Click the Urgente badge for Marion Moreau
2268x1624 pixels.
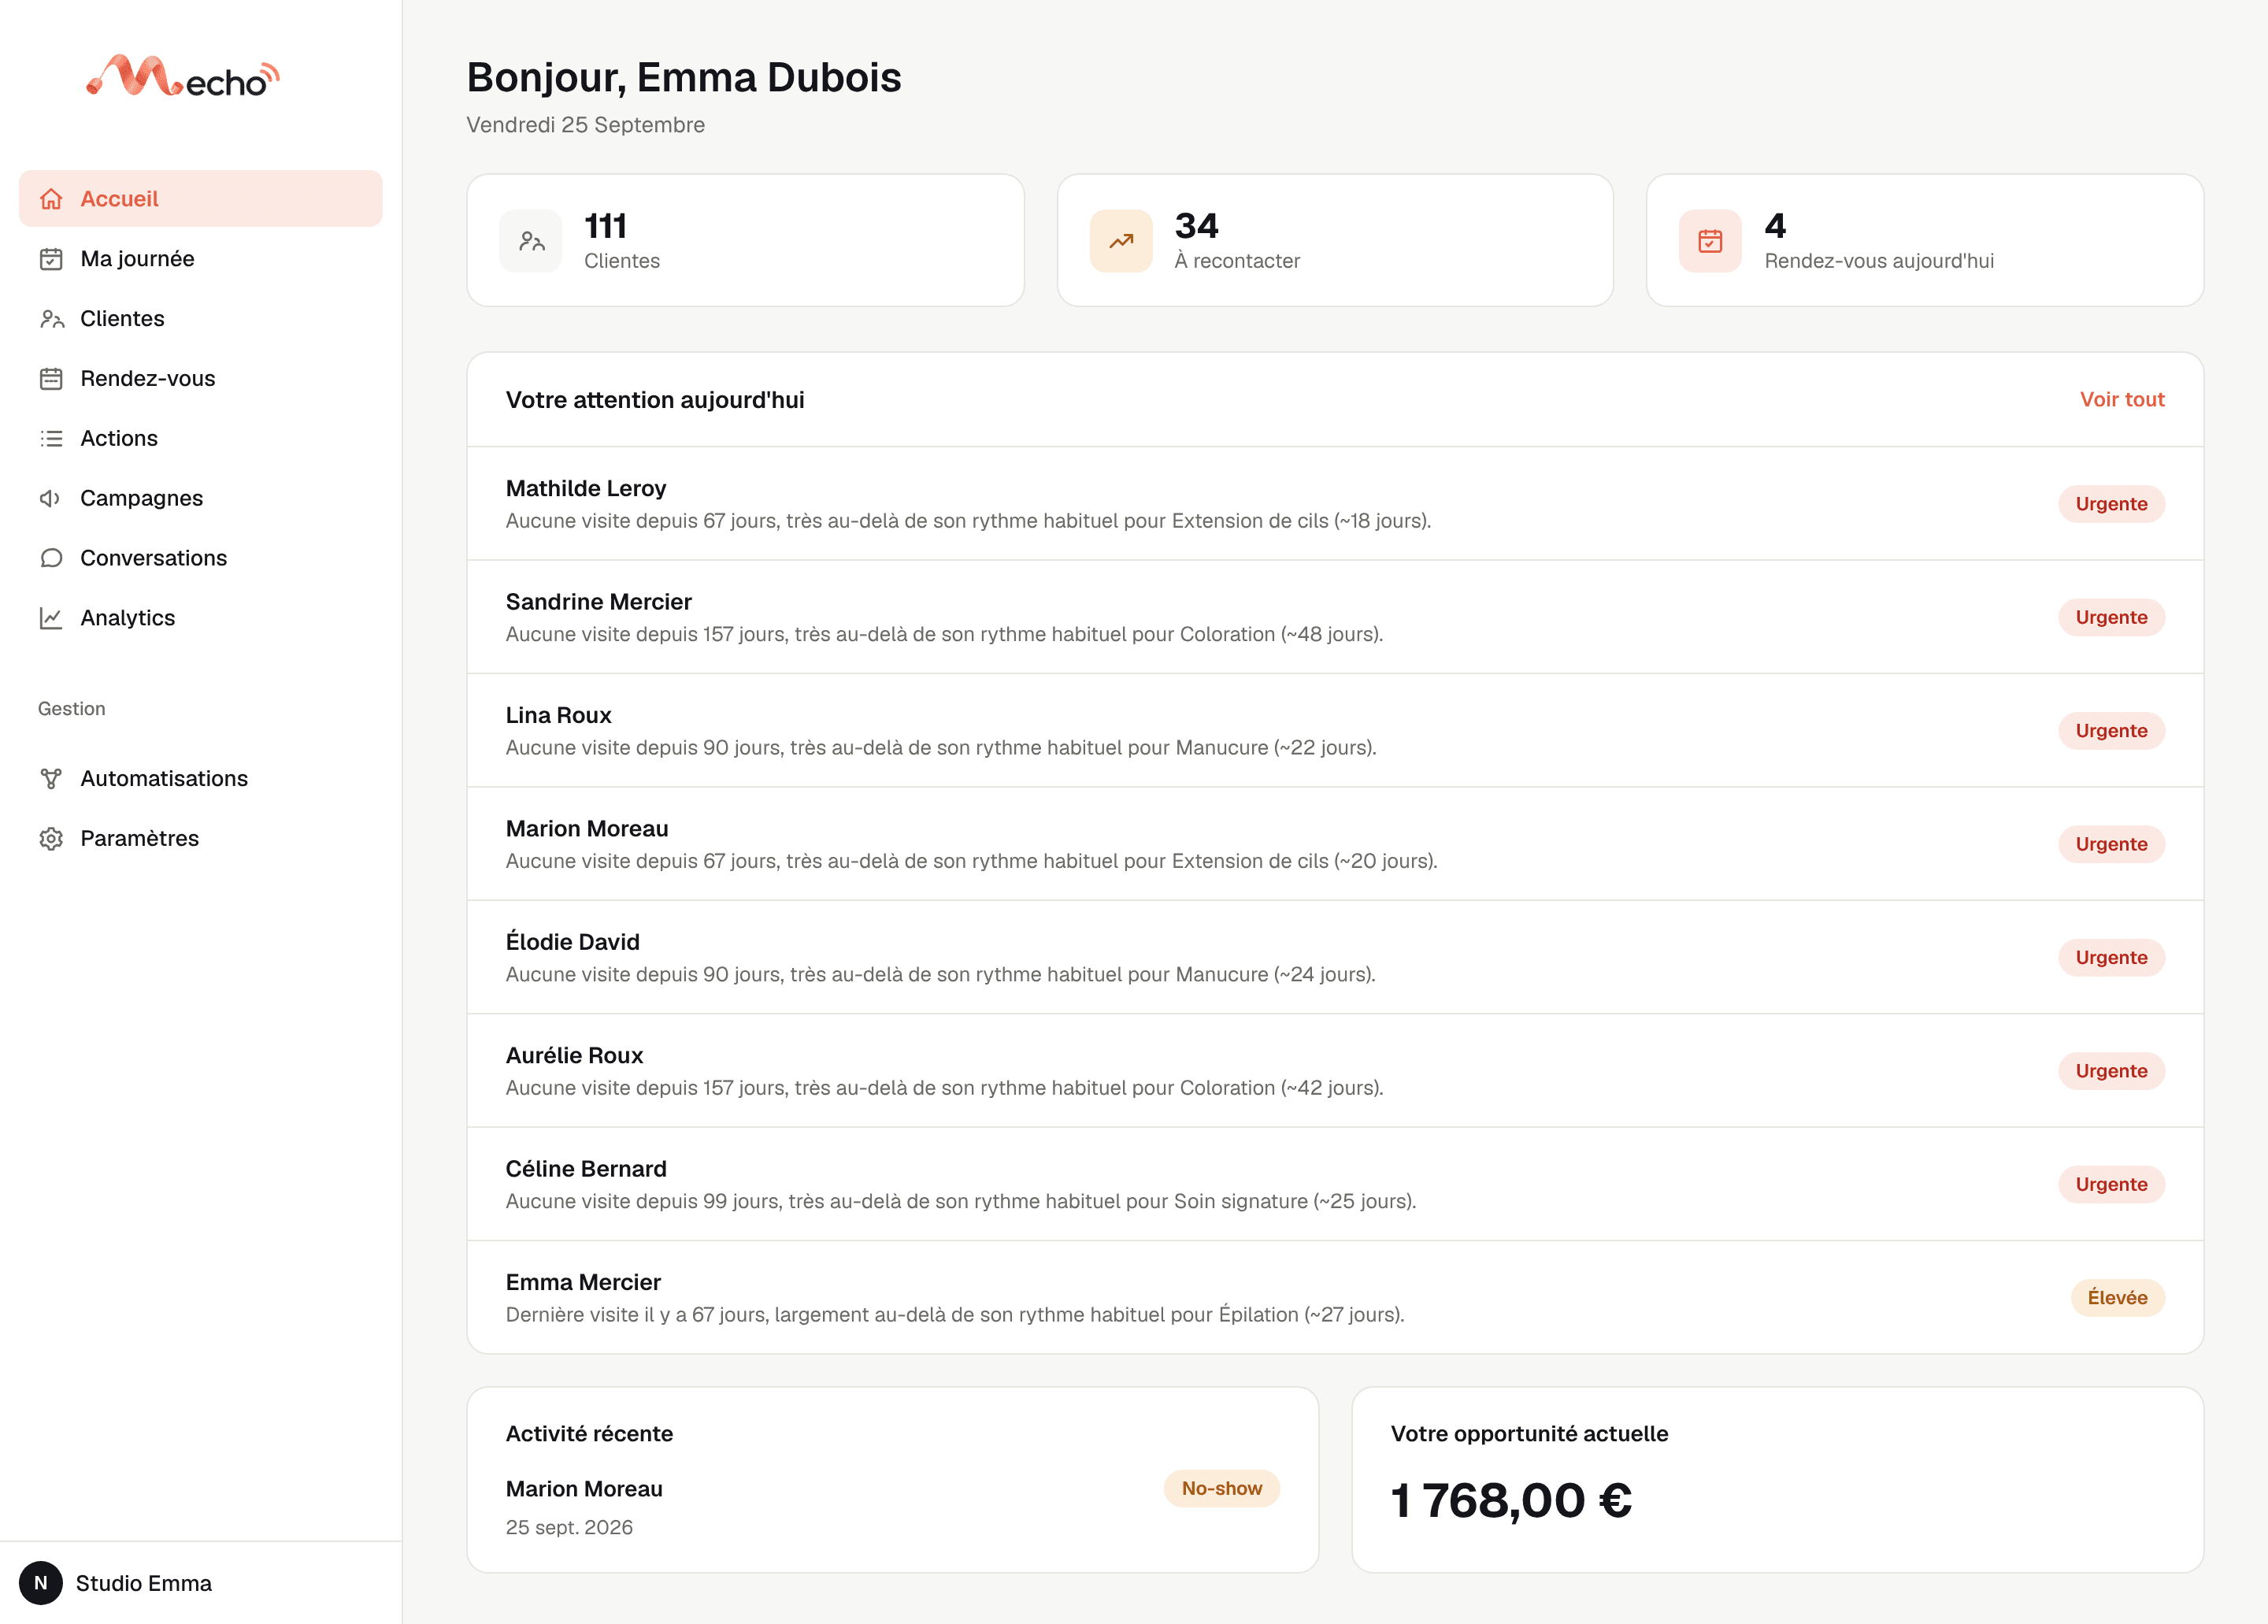(x=2111, y=844)
